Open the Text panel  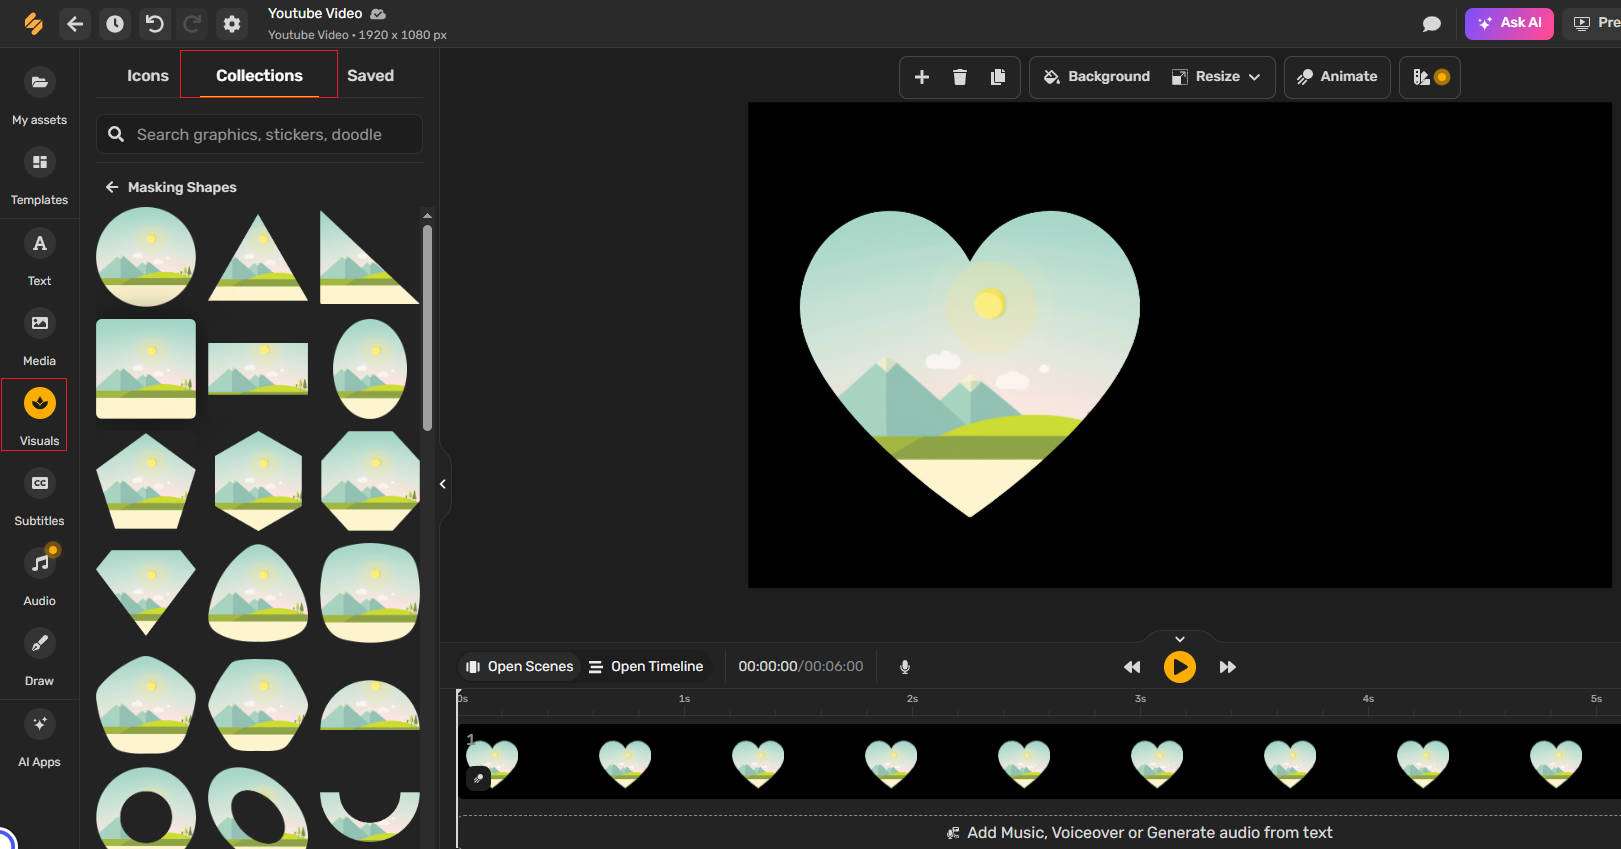[x=39, y=258]
